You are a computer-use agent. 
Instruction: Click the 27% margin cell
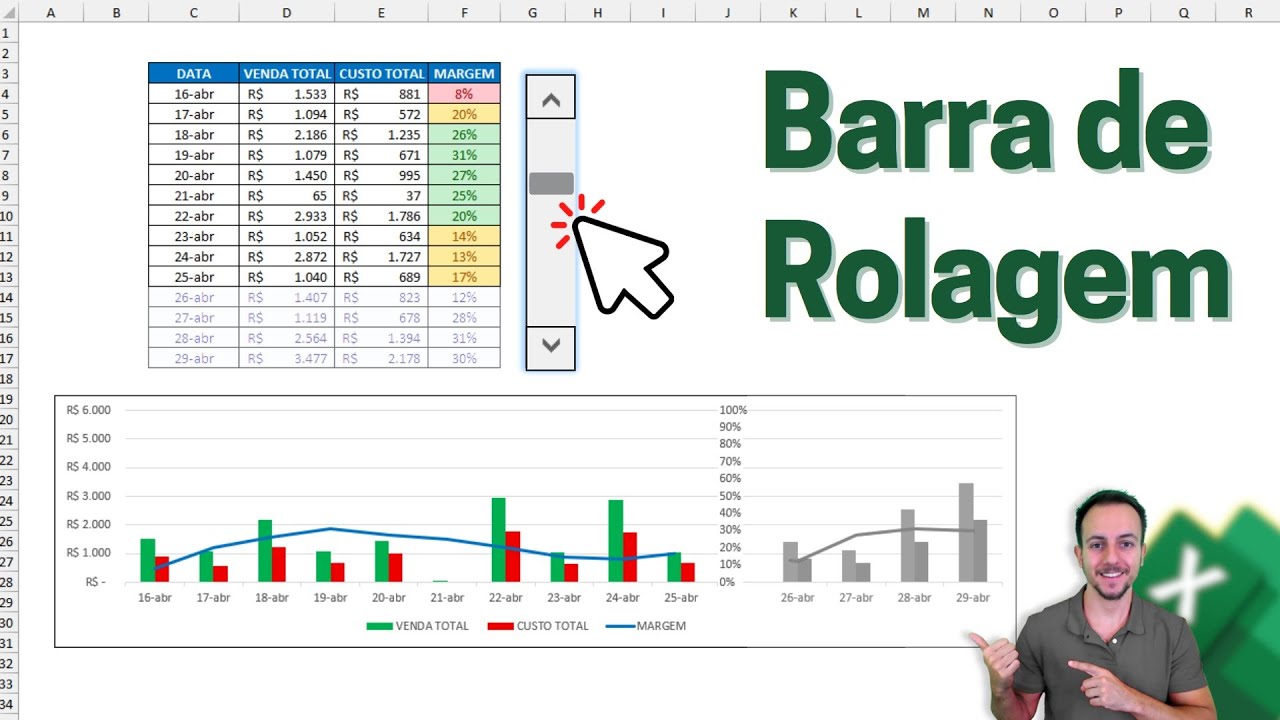pos(464,175)
